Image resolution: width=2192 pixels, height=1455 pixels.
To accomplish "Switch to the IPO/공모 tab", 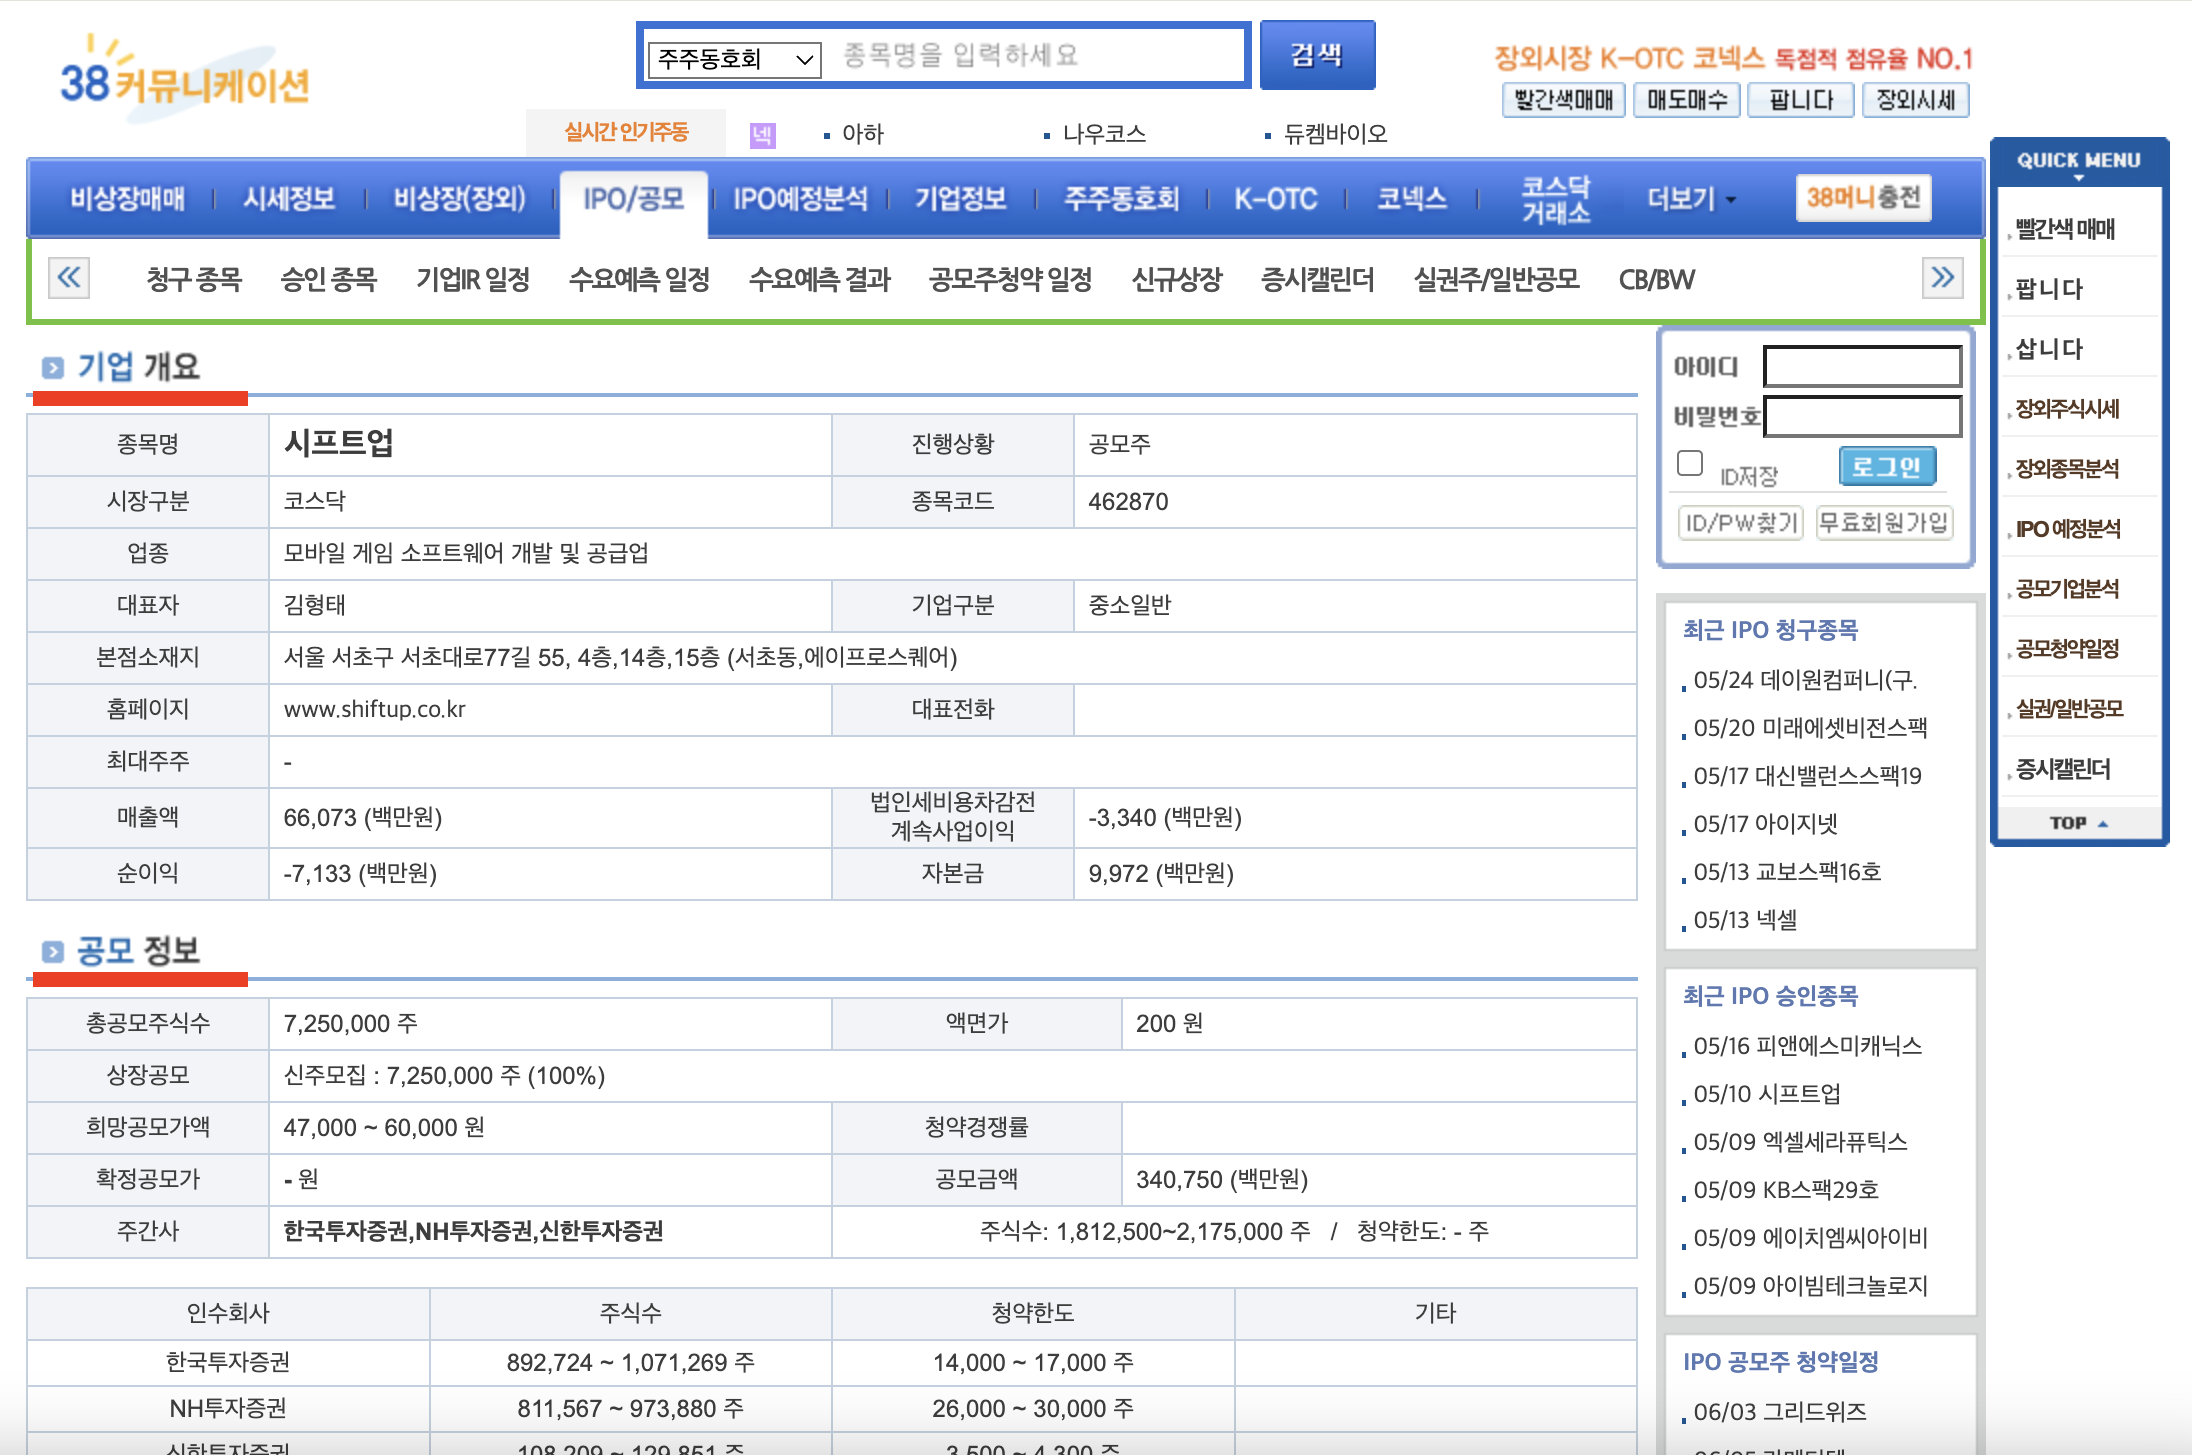I will [634, 198].
